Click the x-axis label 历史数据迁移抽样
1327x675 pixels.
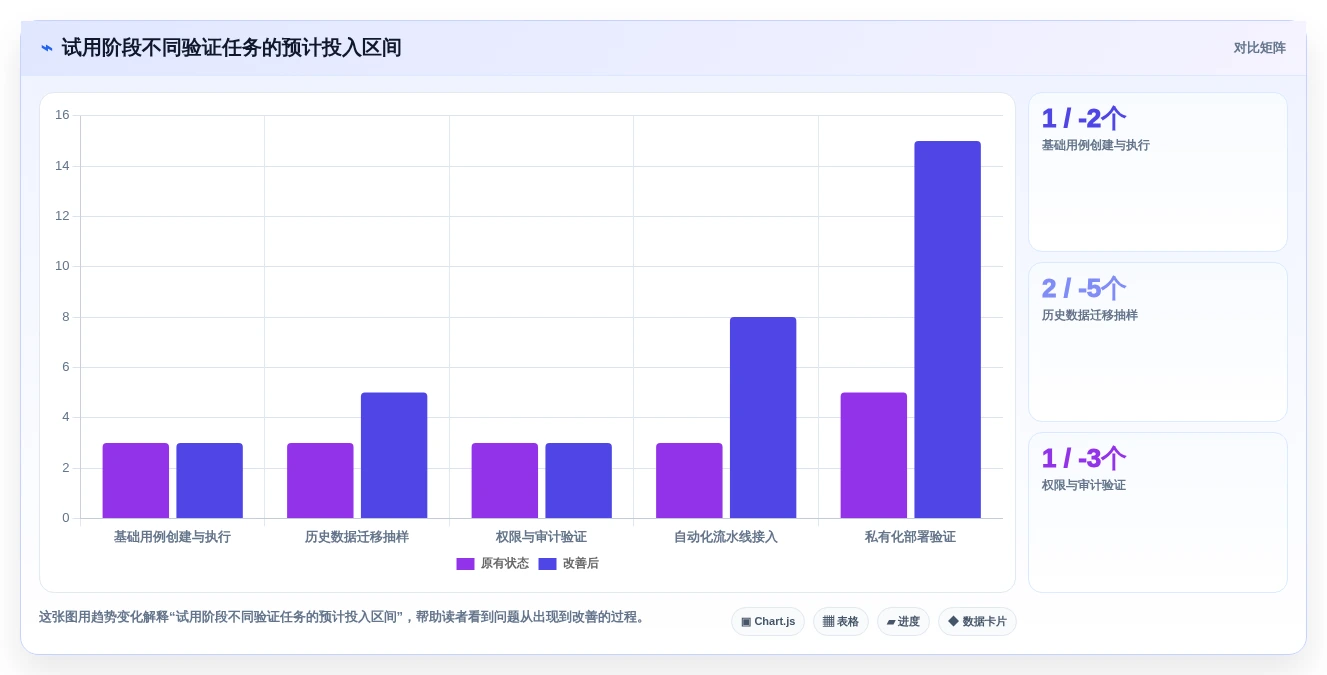tap(357, 537)
